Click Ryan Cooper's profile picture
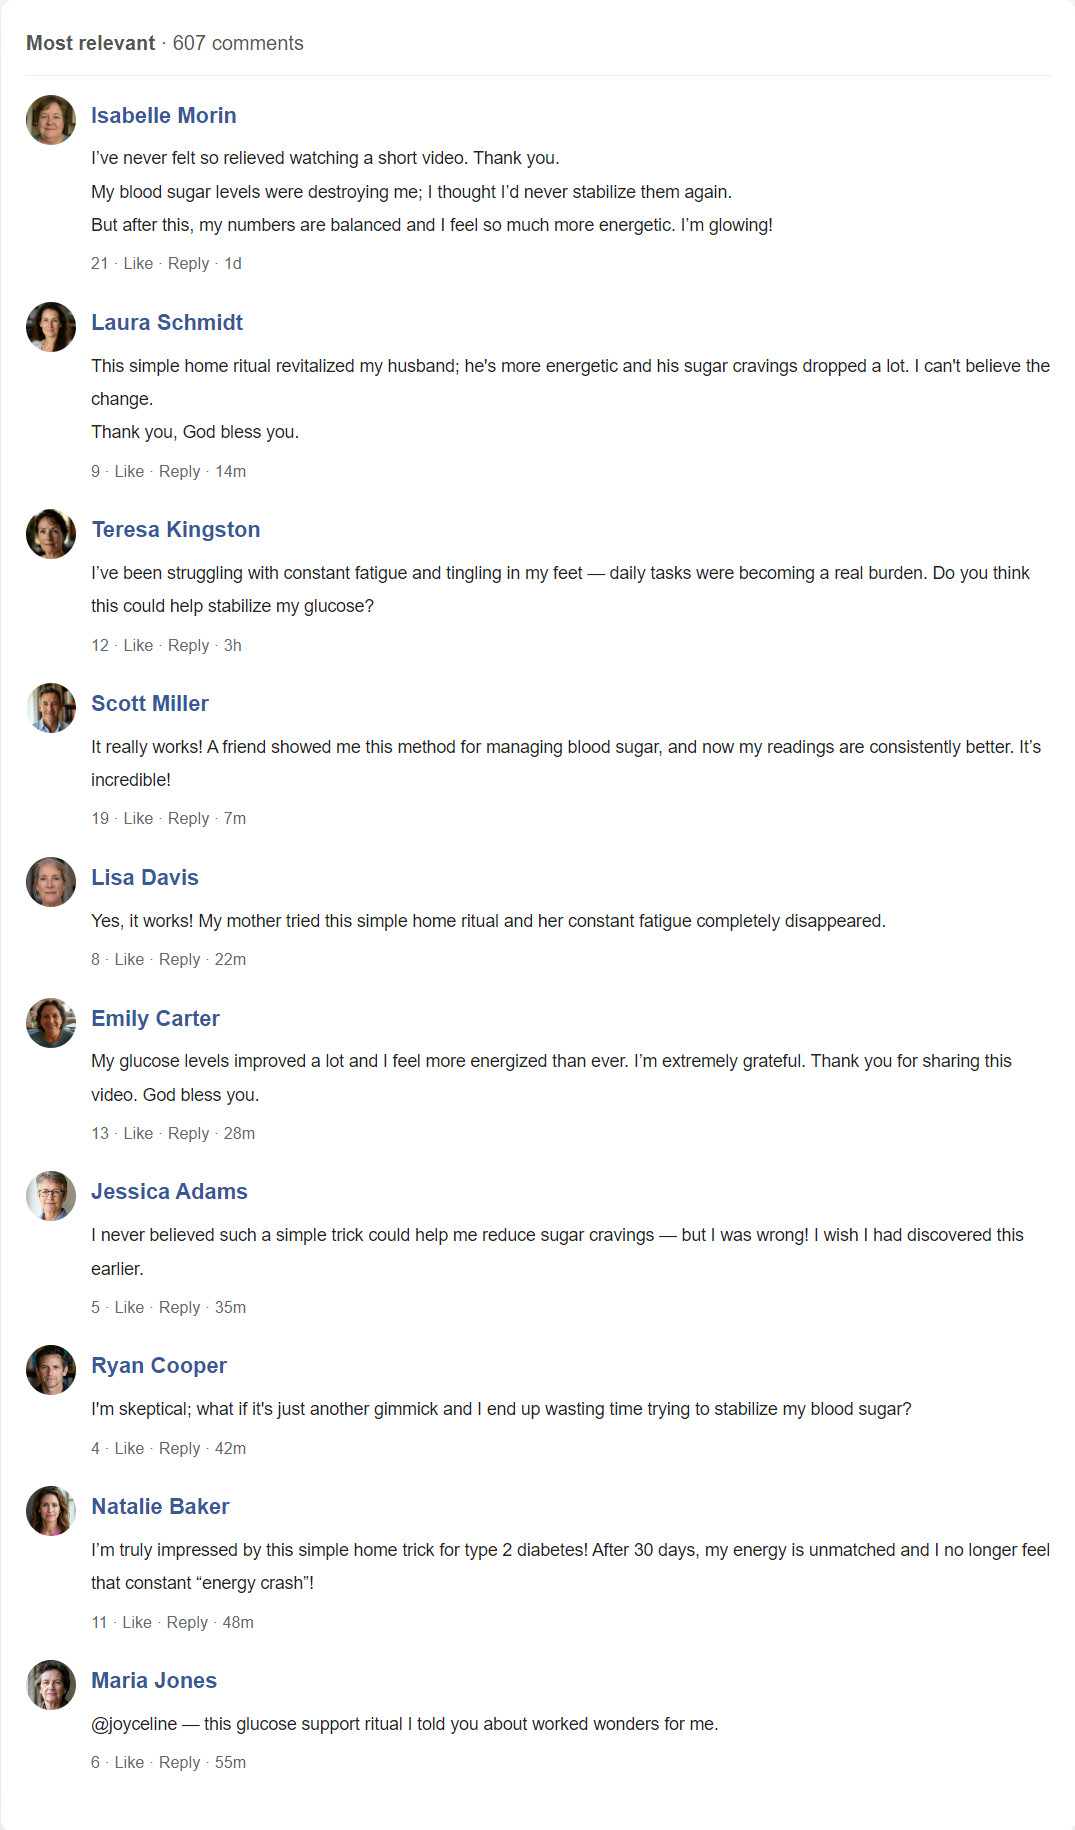 tap(51, 1370)
